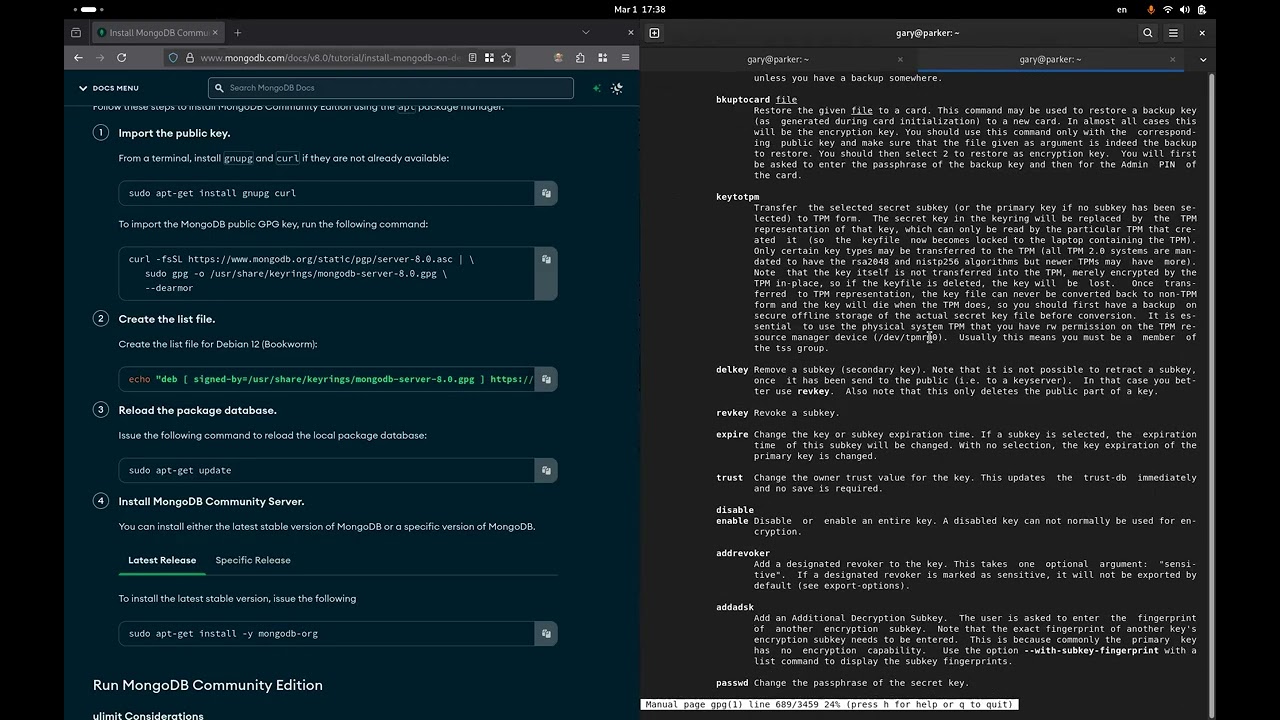Click the volume icon in the top bar

pos(1185,9)
